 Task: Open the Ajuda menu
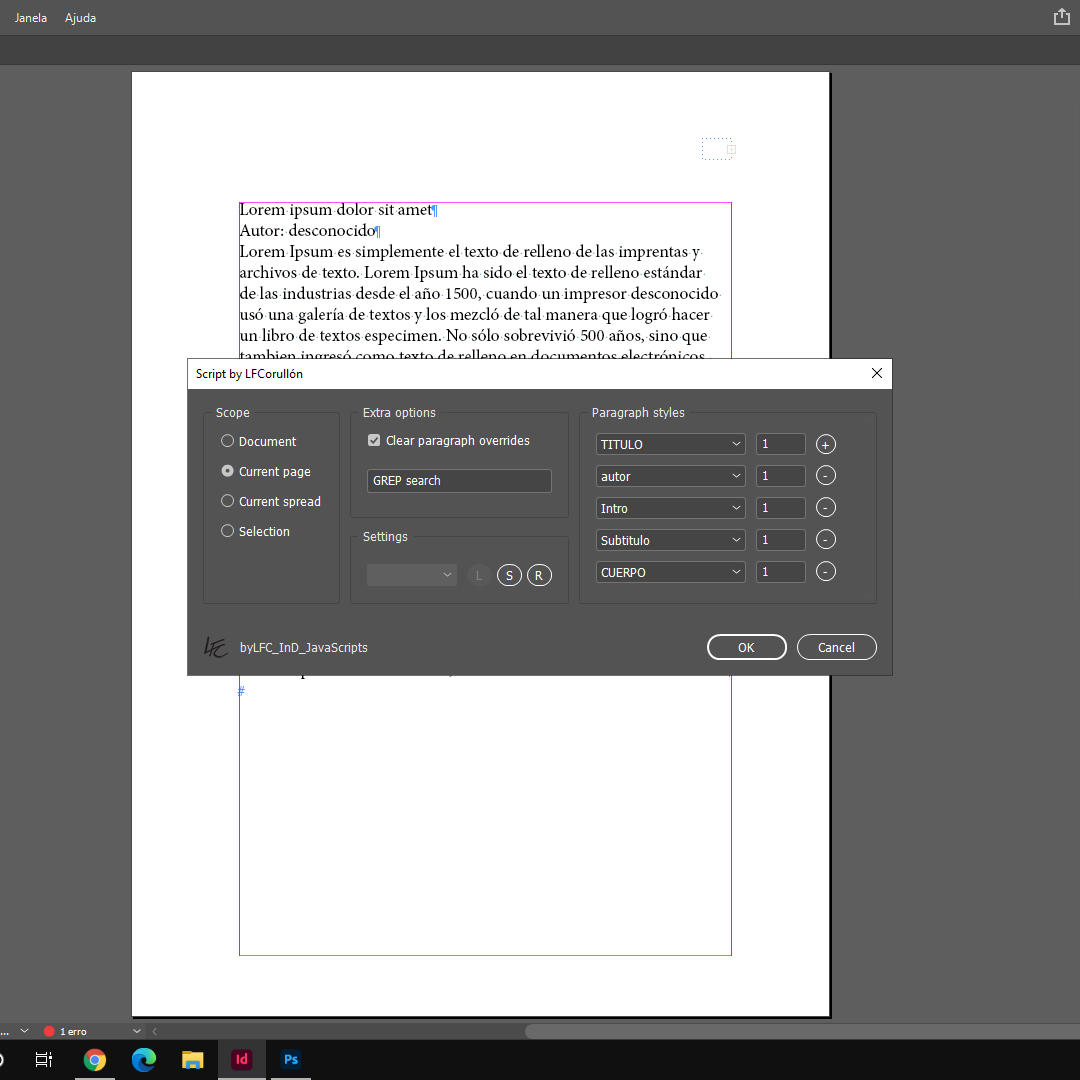(x=80, y=18)
